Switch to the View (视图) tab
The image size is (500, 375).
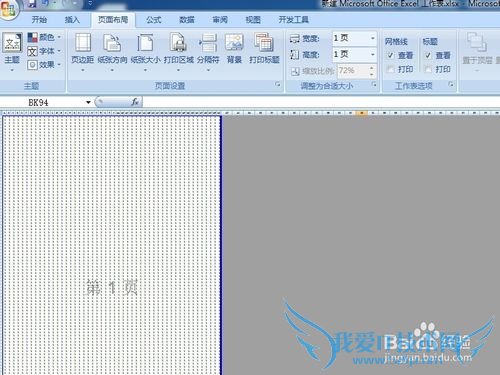(253, 20)
